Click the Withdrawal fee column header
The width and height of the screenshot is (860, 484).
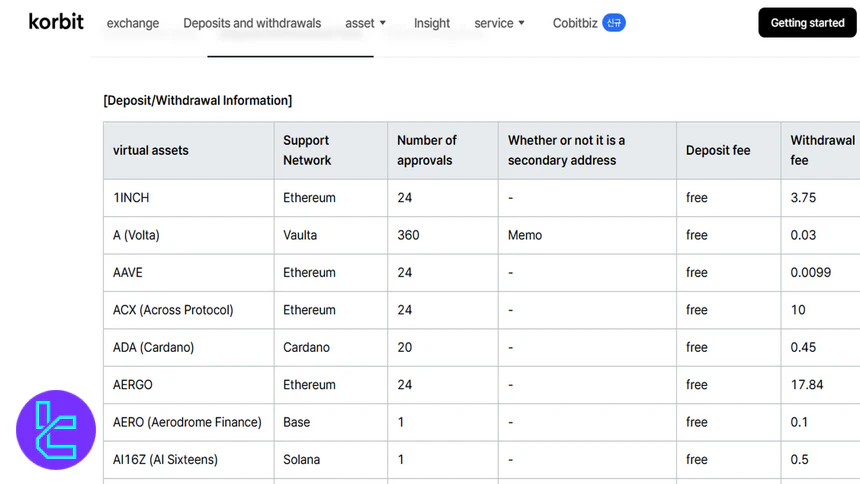822,151
